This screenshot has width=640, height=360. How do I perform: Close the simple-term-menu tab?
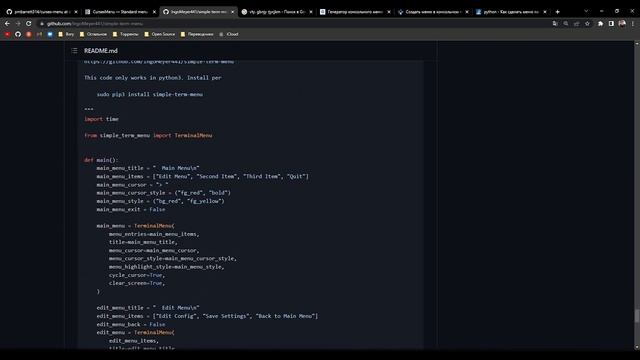[x=233, y=12]
